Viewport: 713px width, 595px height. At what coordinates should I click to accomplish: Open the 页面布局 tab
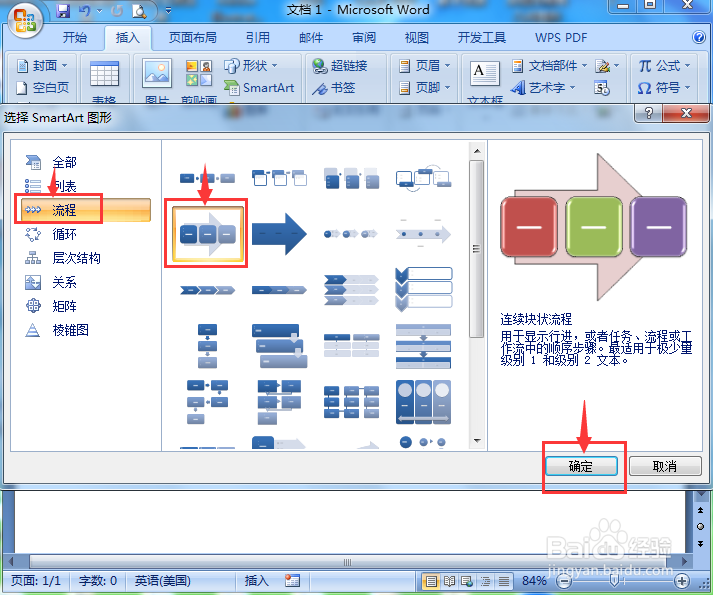[192, 37]
